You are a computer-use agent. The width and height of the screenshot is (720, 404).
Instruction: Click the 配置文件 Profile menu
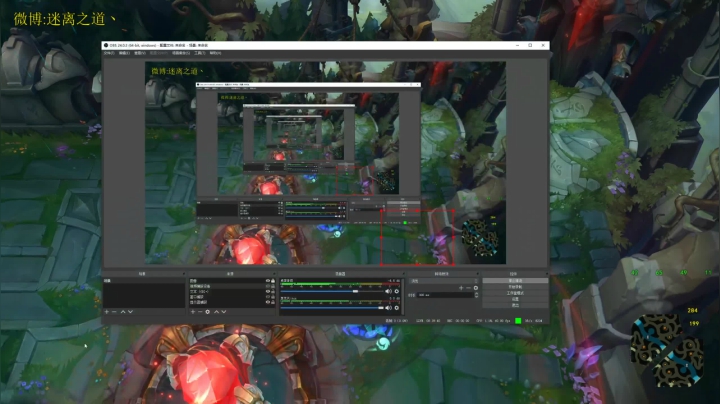(x=159, y=53)
